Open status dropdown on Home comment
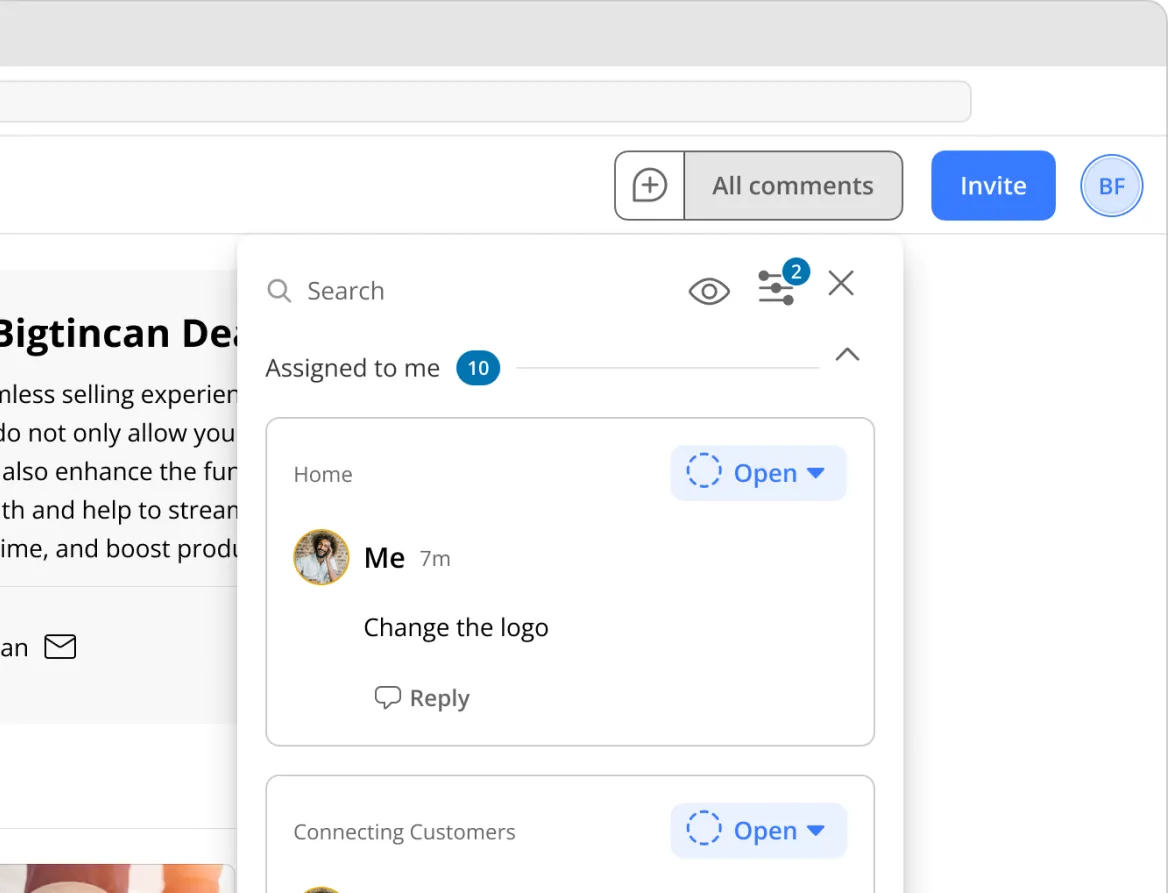The height and width of the screenshot is (893, 1168). tap(758, 473)
